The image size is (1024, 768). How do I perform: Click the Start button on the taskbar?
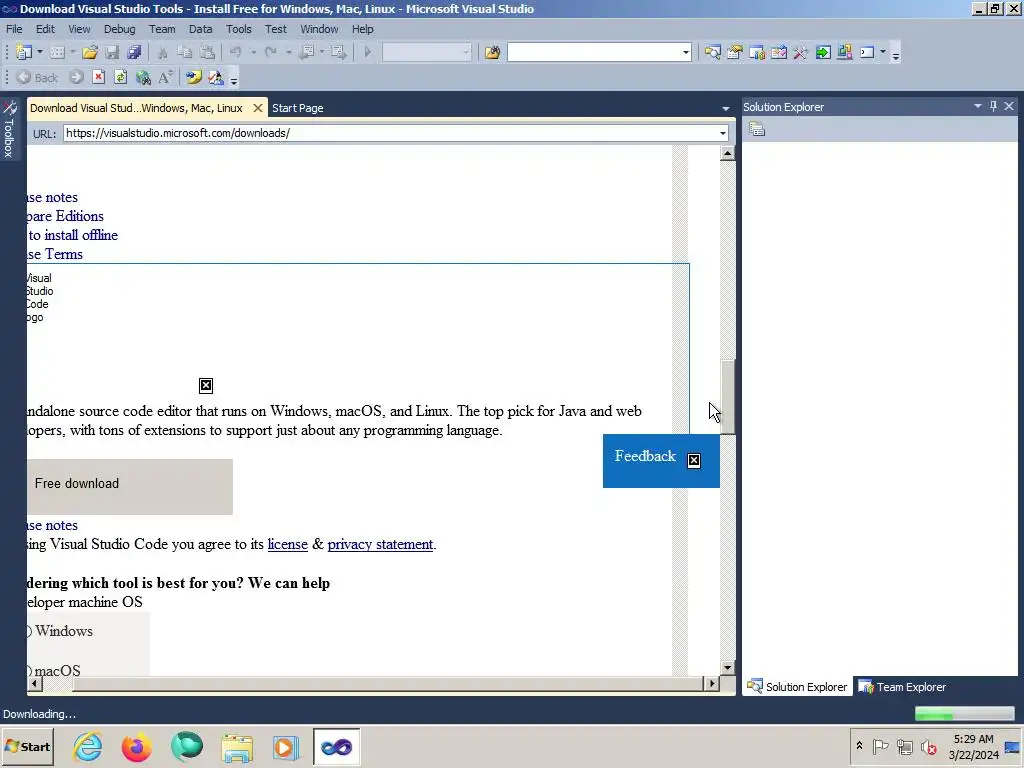[27, 746]
